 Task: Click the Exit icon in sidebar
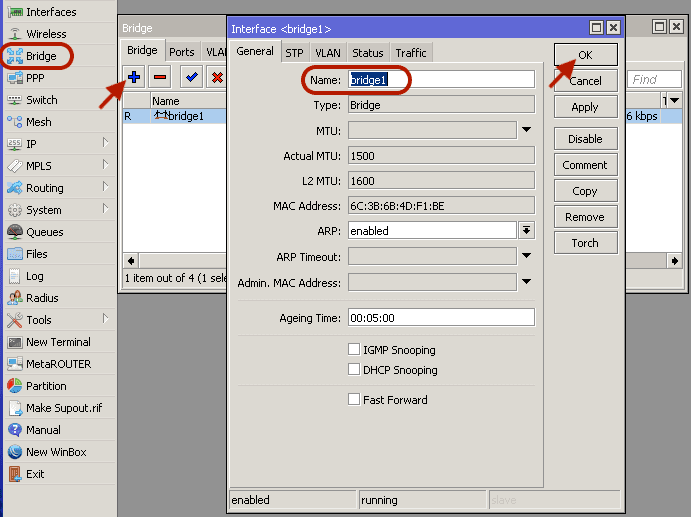tap(15, 474)
